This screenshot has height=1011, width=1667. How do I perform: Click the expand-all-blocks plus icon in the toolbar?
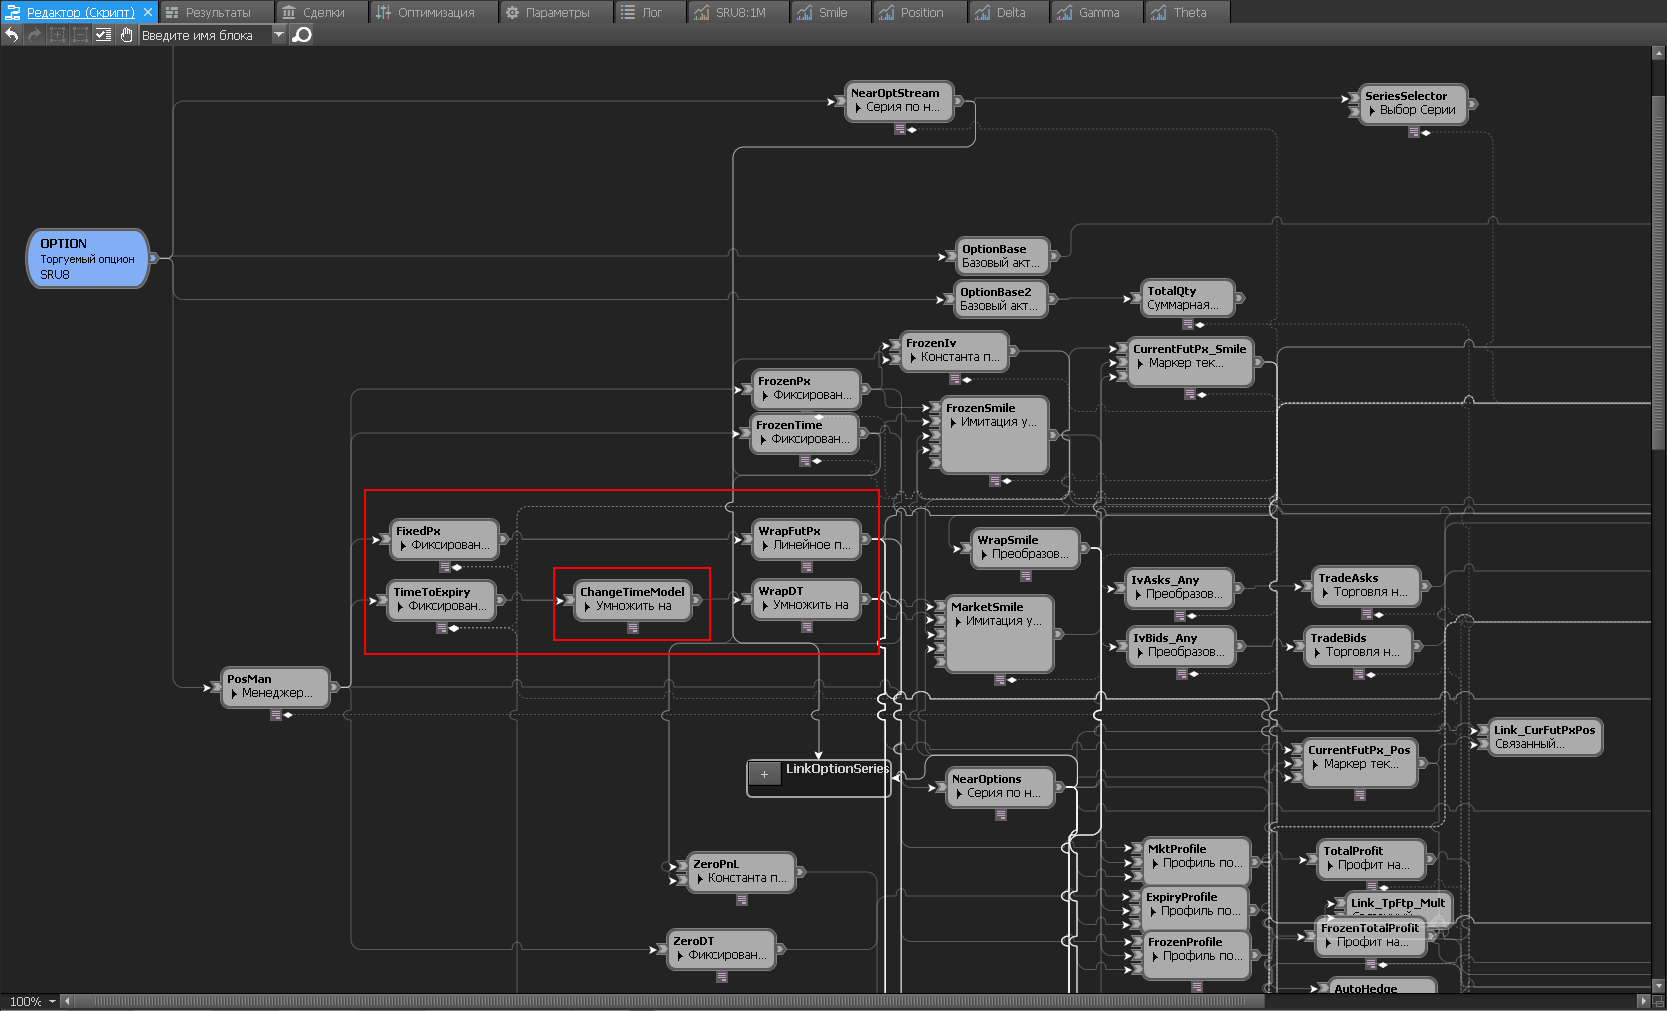(57, 35)
